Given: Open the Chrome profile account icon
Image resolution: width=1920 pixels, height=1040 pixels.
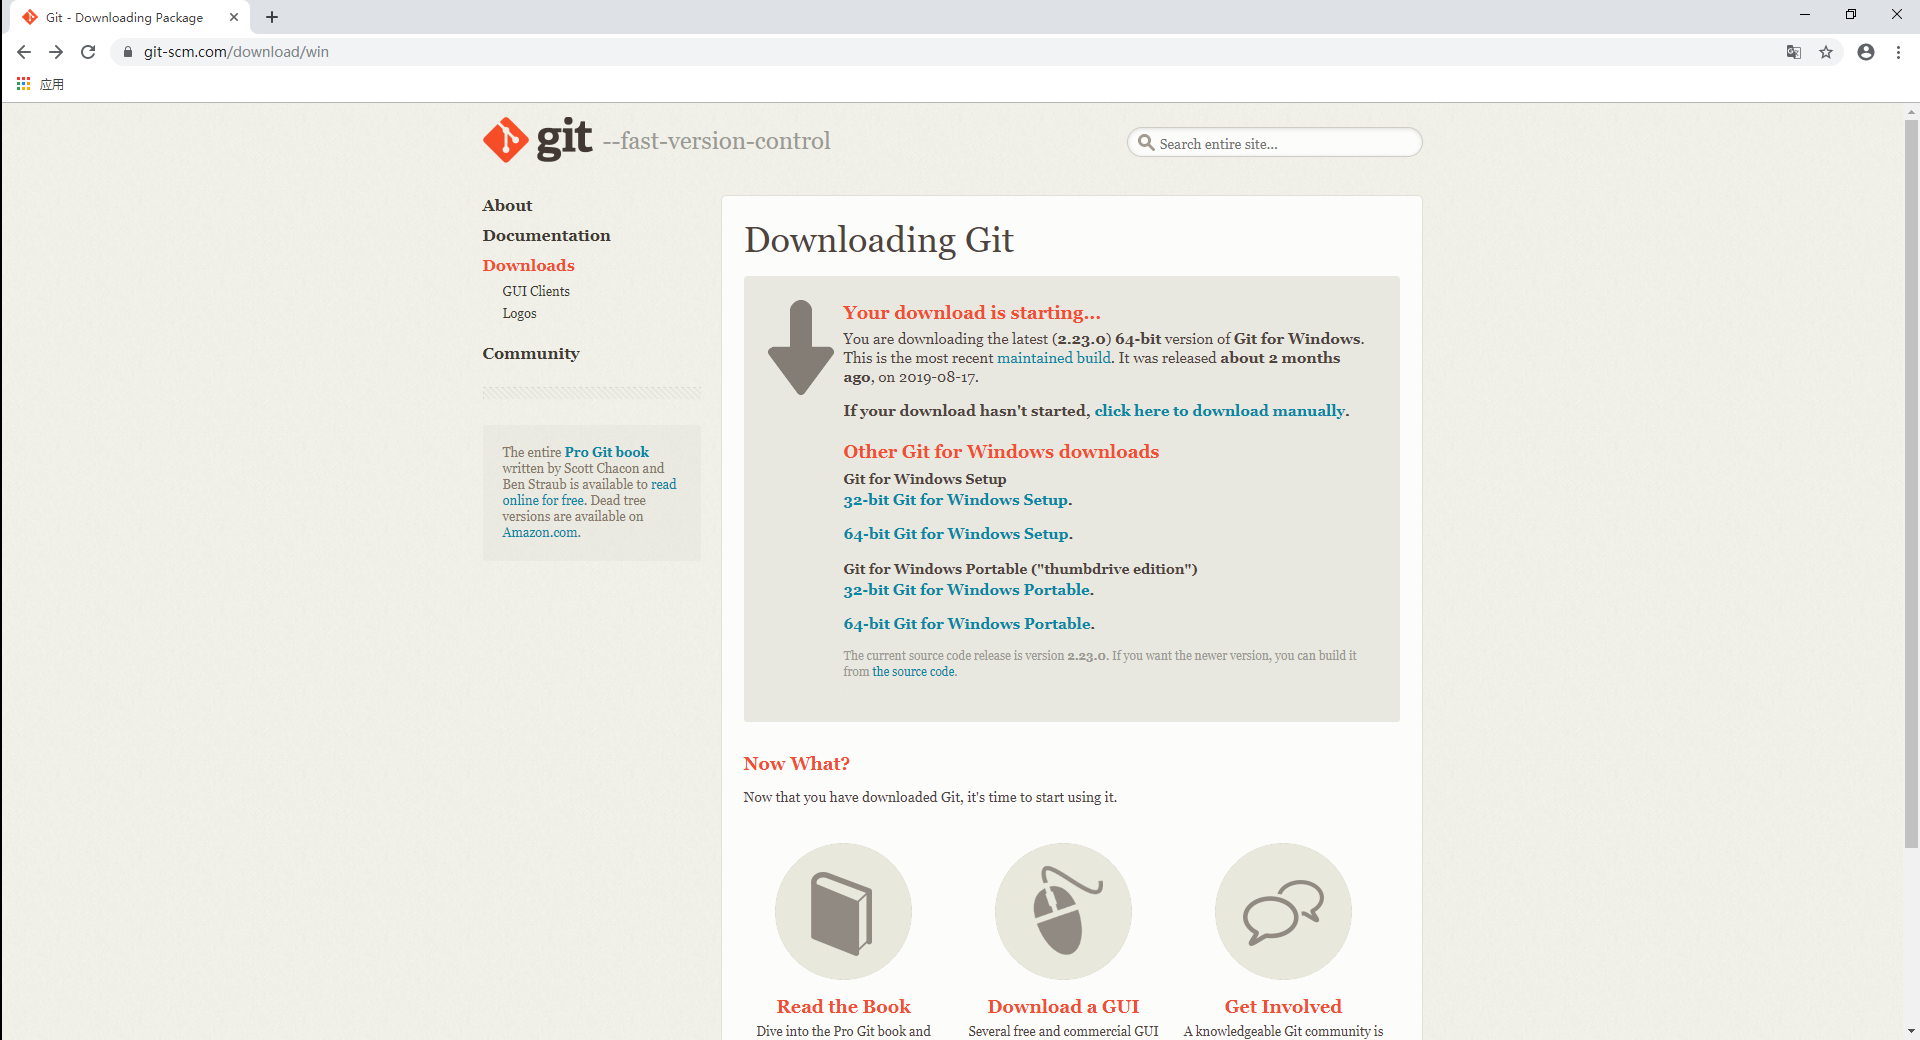Looking at the screenshot, I should pos(1866,52).
